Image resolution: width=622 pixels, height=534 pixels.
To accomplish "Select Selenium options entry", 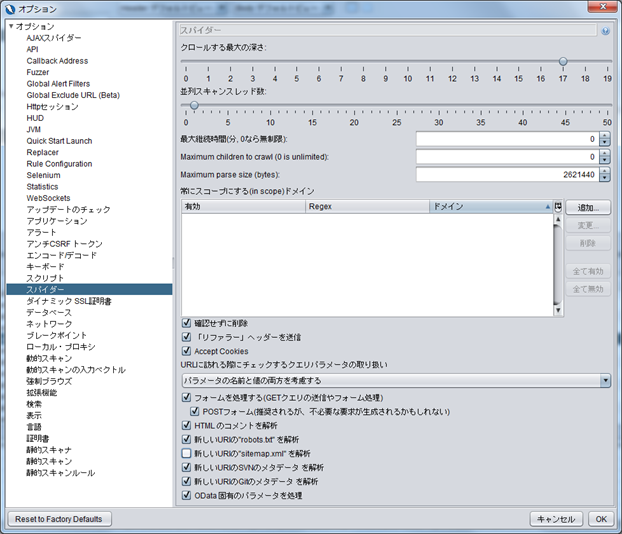I will 43,175.
